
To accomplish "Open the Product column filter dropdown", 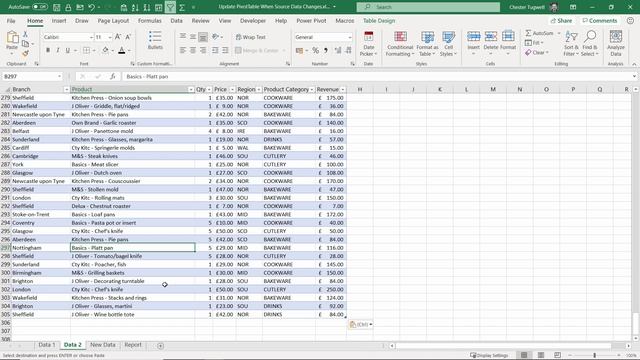I will 191,89.
